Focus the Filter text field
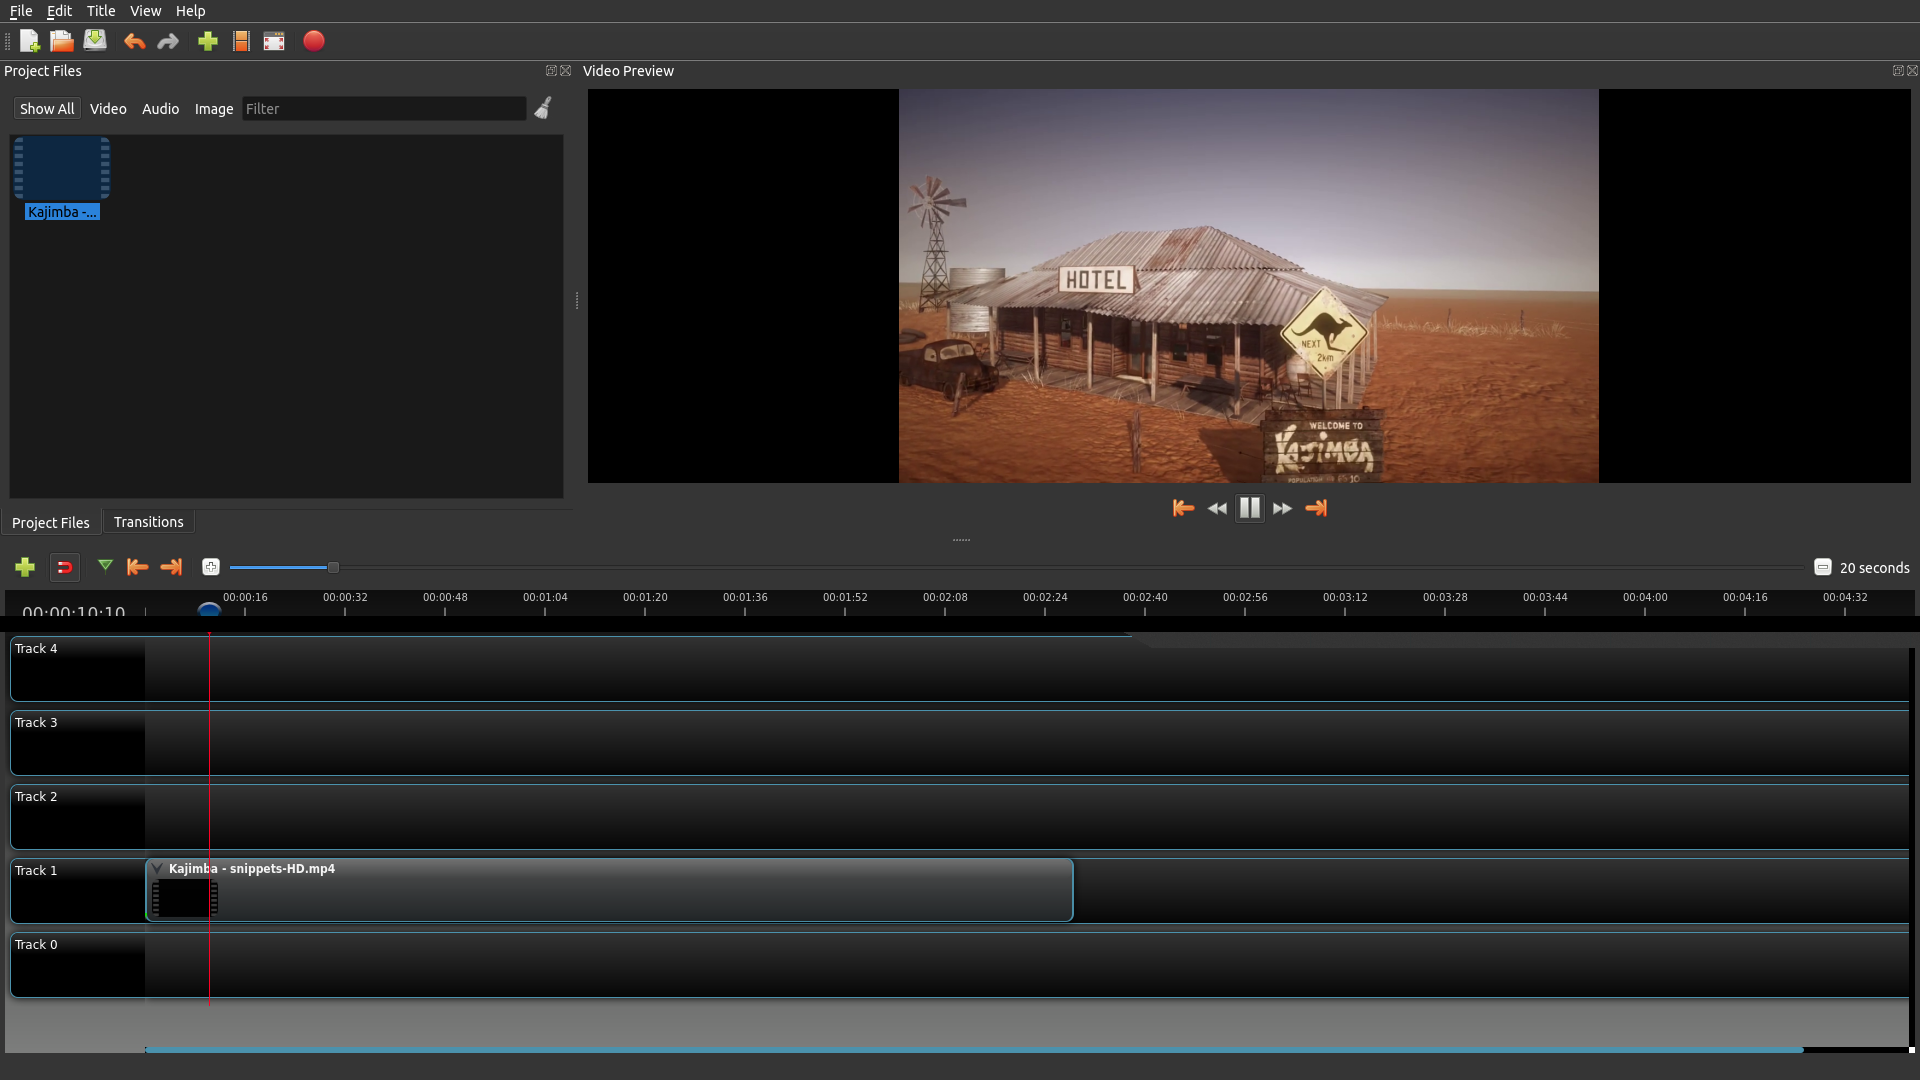Viewport: 1920px width, 1080px height. coord(384,109)
